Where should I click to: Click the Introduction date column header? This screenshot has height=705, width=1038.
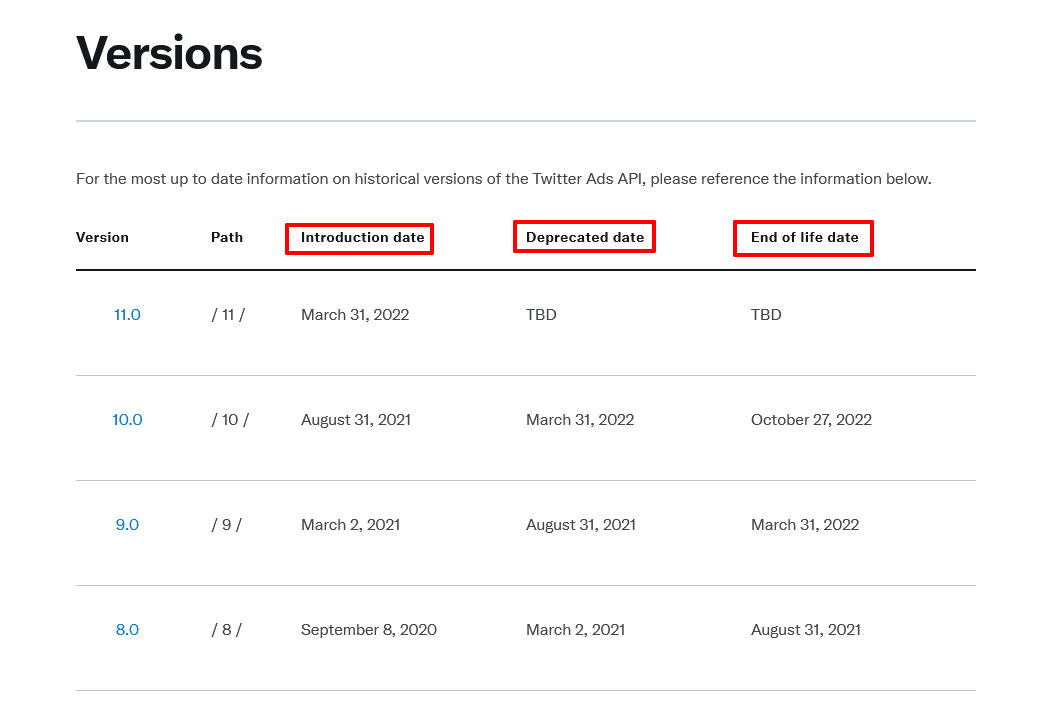(x=362, y=238)
